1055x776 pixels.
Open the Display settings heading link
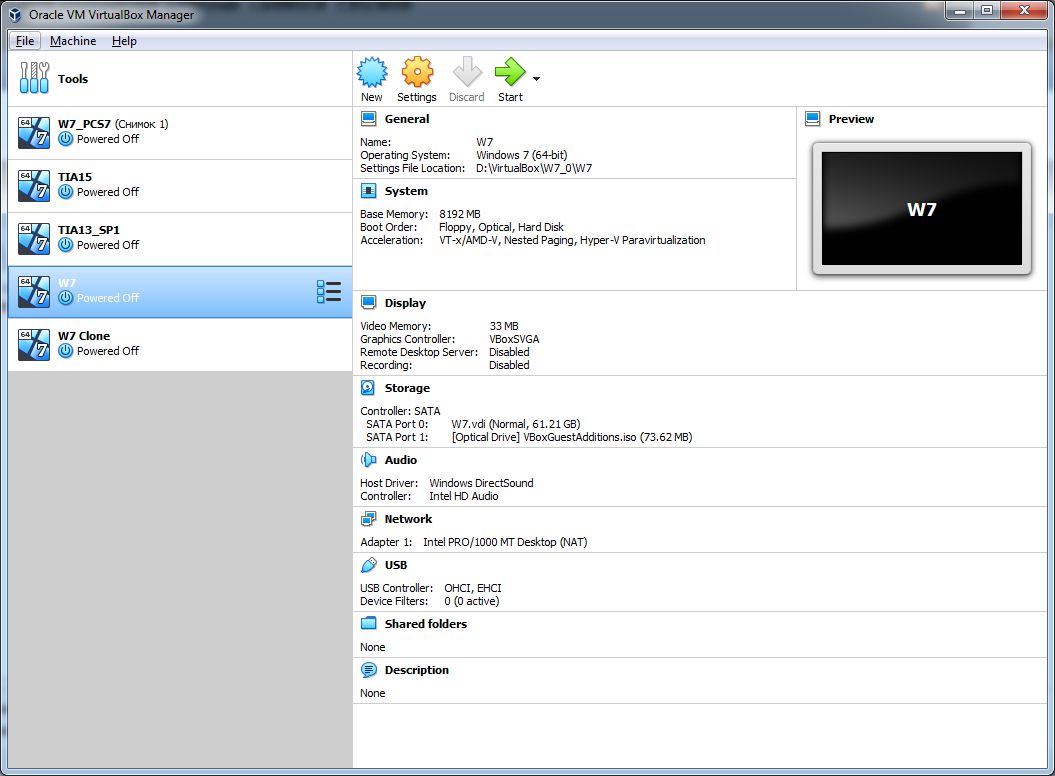tap(405, 303)
